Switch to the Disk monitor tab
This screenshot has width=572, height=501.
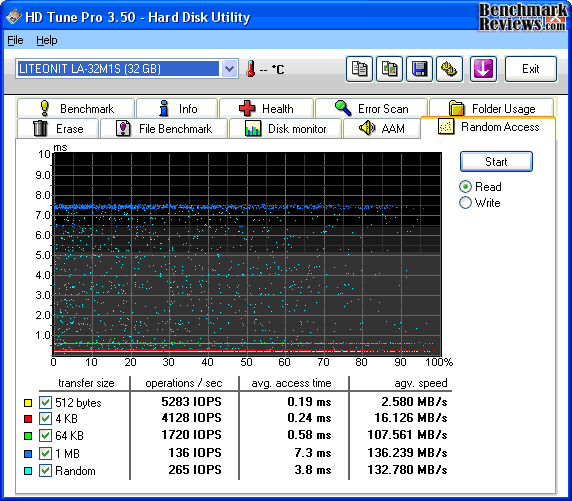[285, 128]
